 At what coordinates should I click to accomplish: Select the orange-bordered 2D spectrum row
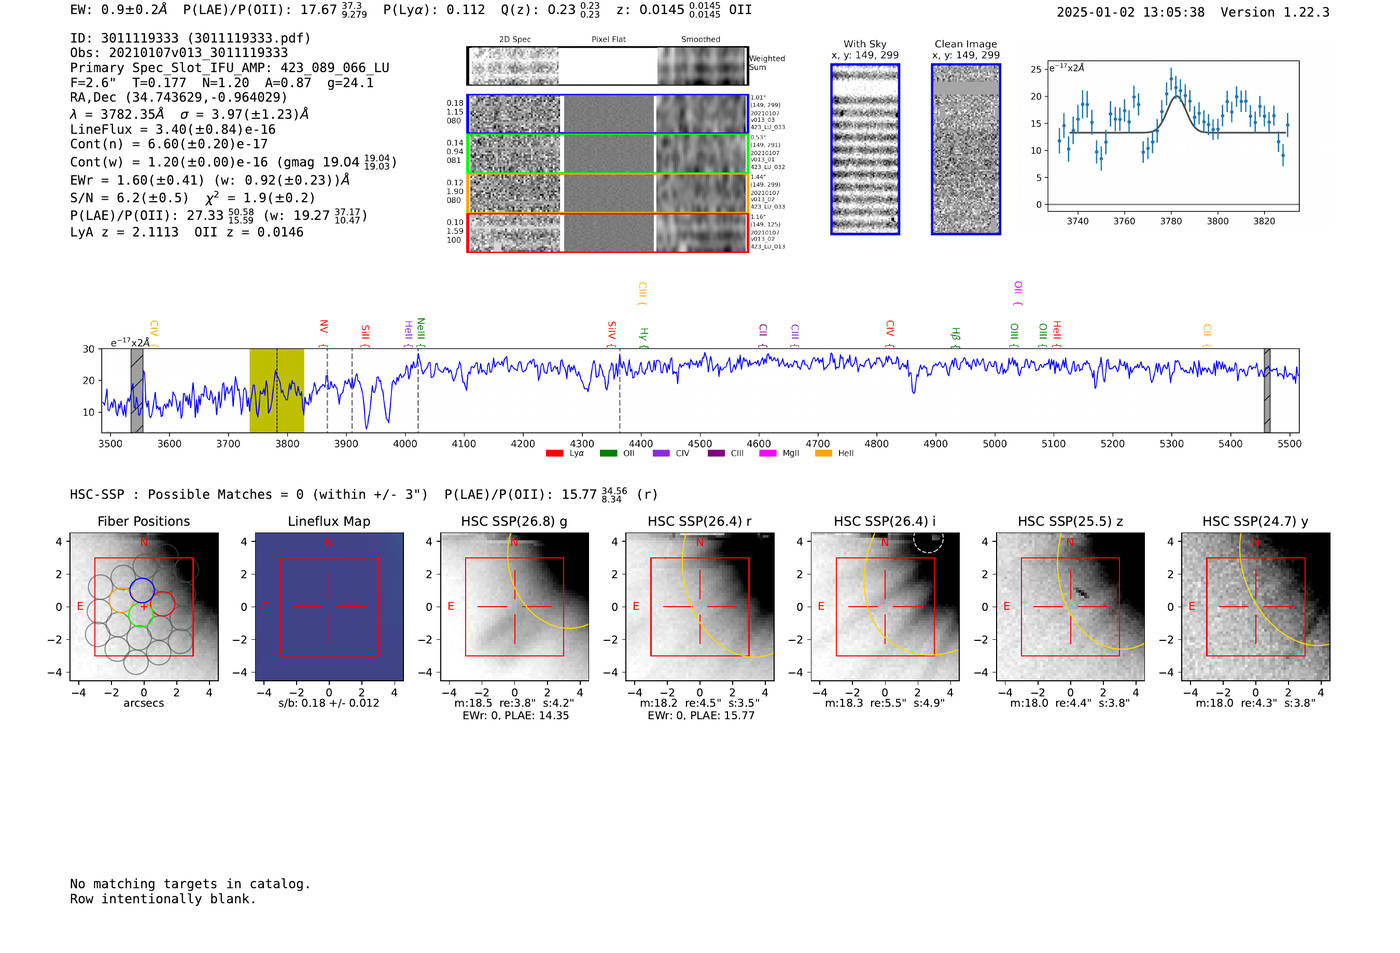coord(608,193)
